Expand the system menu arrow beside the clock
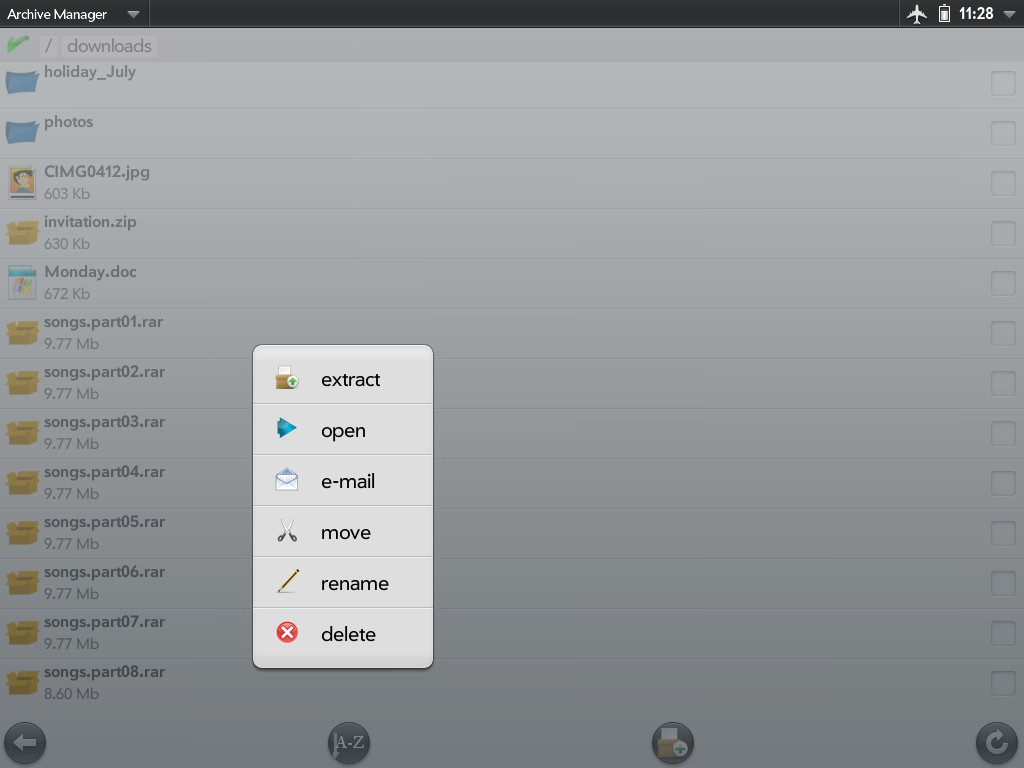The image size is (1024, 768). [1009, 14]
